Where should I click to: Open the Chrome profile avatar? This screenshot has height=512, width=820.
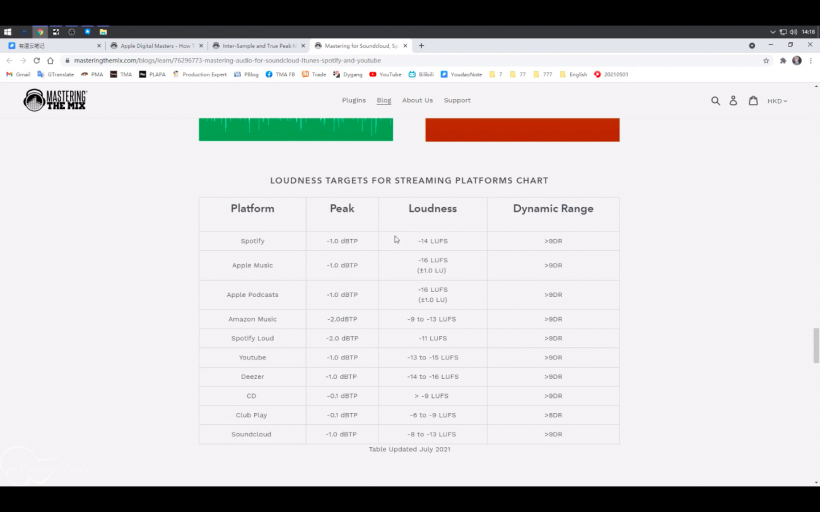pyautogui.click(x=796, y=61)
